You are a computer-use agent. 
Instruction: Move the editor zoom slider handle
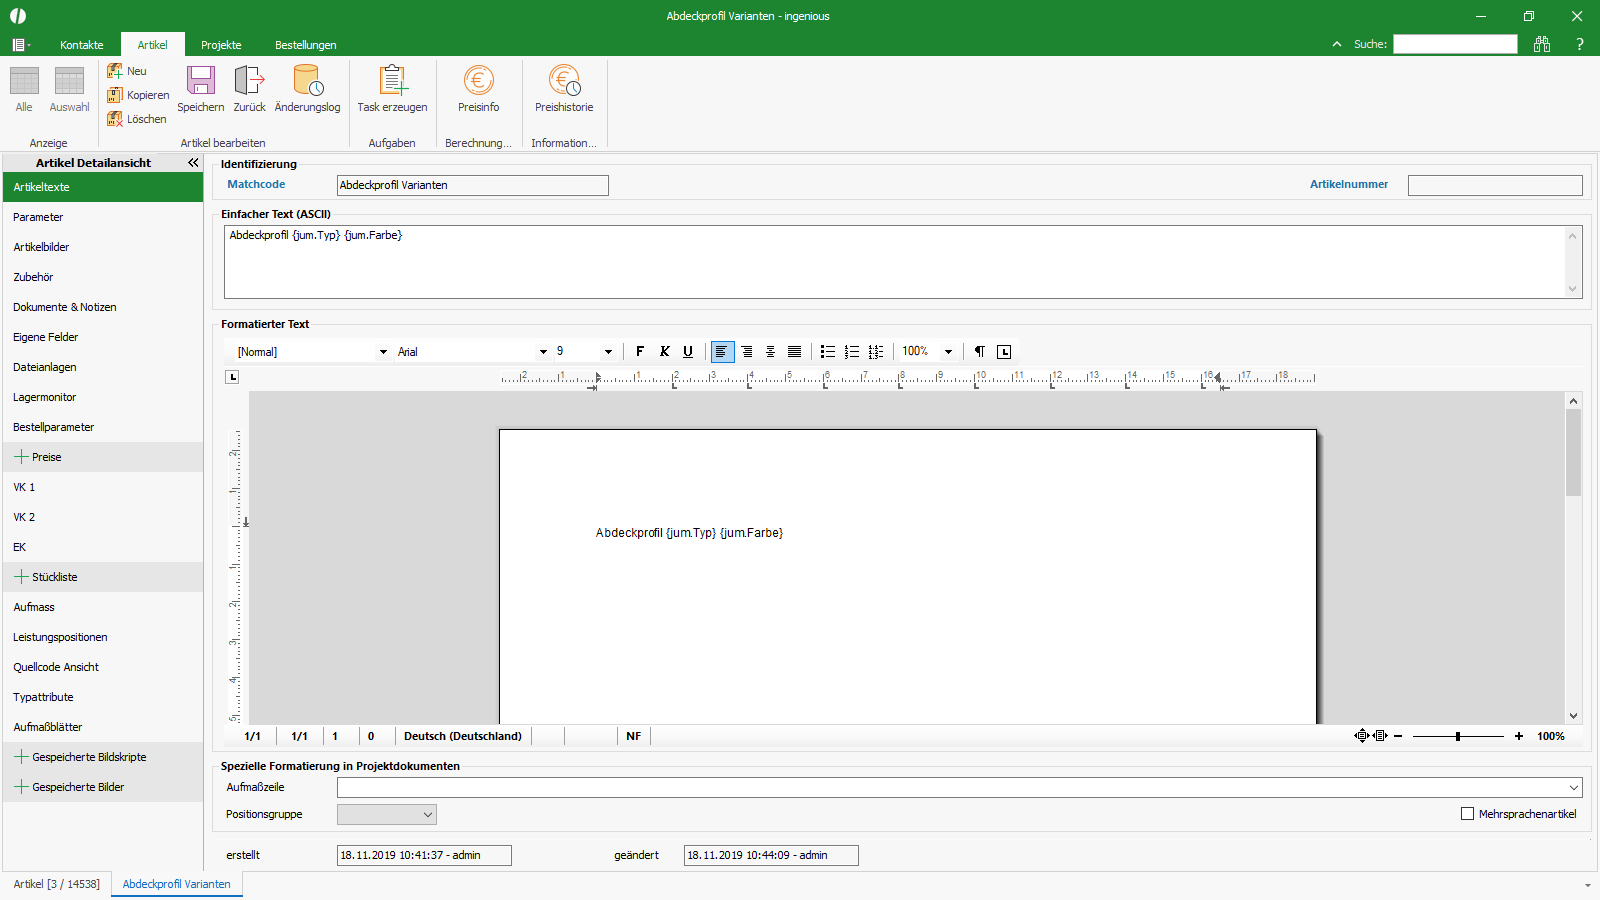coord(1458,736)
